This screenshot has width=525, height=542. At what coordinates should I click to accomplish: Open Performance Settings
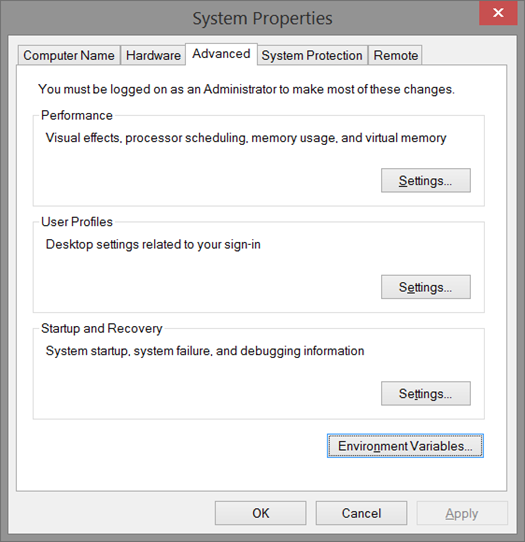(426, 180)
